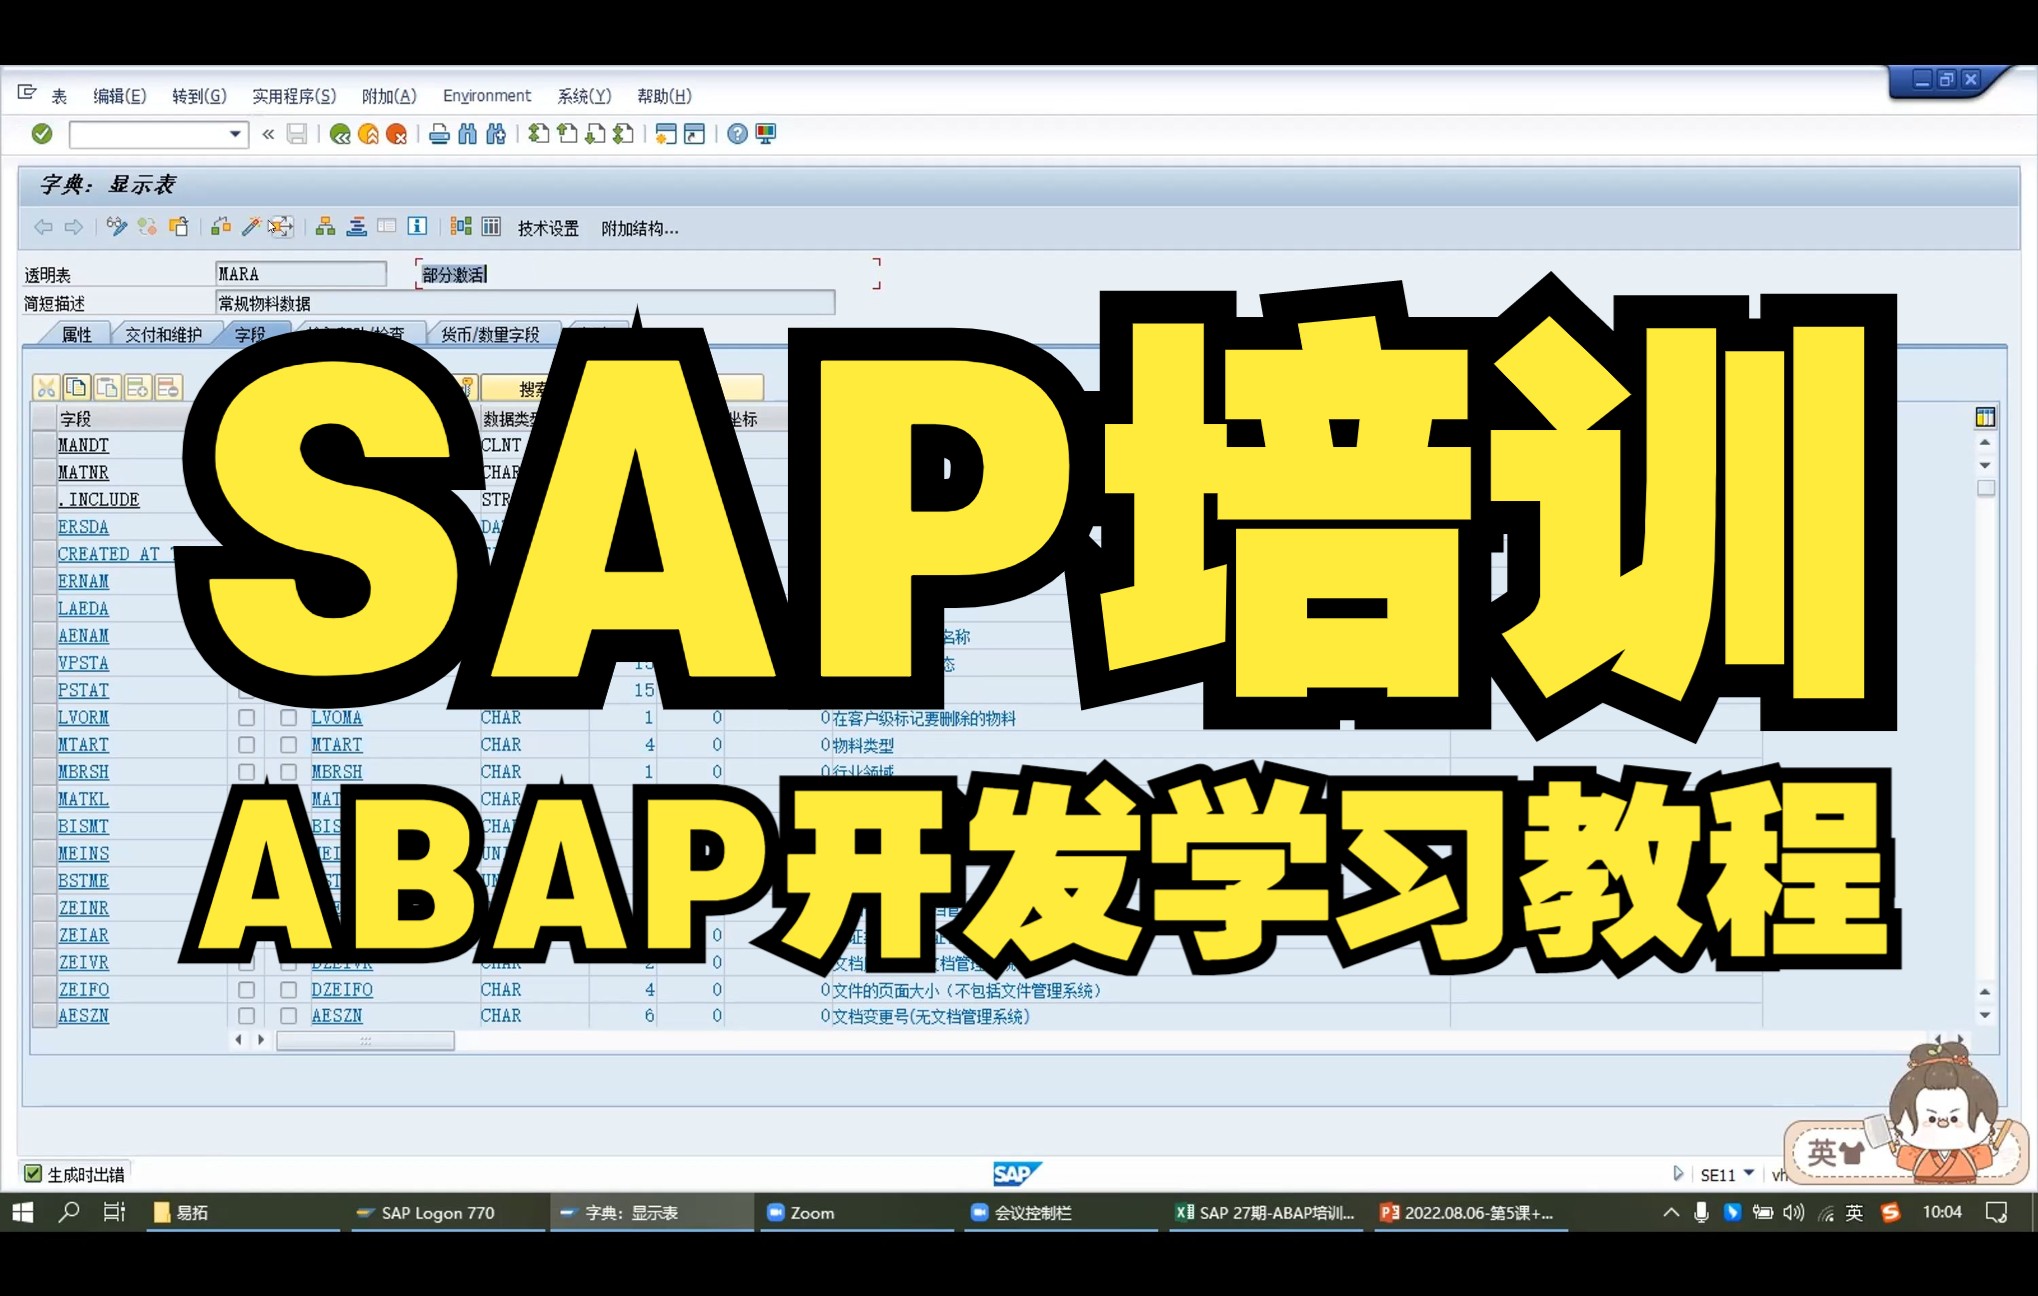Screen dimensions: 2038x1296
Task: Click upper scroll-down arrow of field grid
Action: [x=1985, y=465]
